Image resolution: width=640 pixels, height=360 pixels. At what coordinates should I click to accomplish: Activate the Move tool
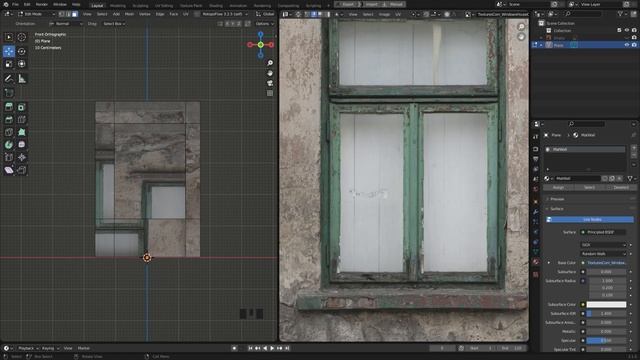9,51
